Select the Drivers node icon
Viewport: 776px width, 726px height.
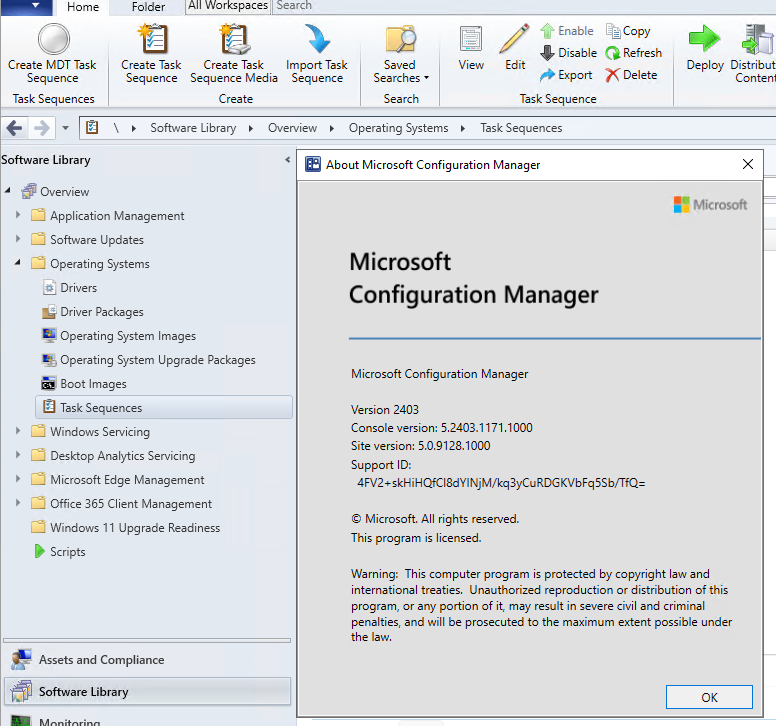click(x=49, y=288)
